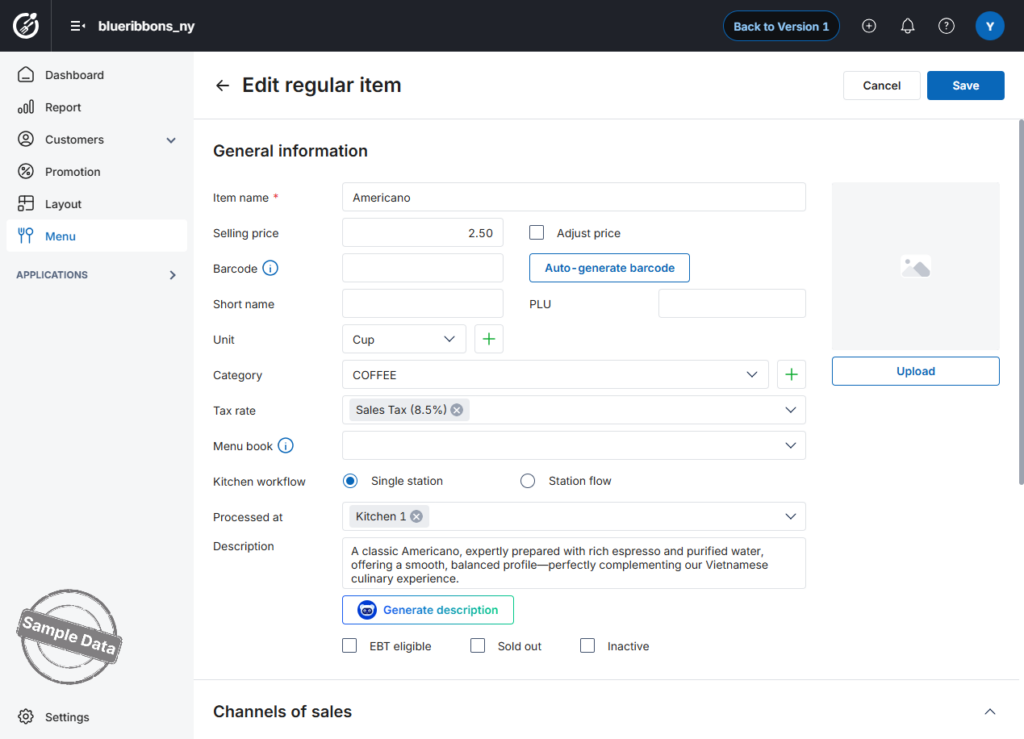Remove the Kitchen 1 tag
The height and width of the screenshot is (739, 1024).
417,516
